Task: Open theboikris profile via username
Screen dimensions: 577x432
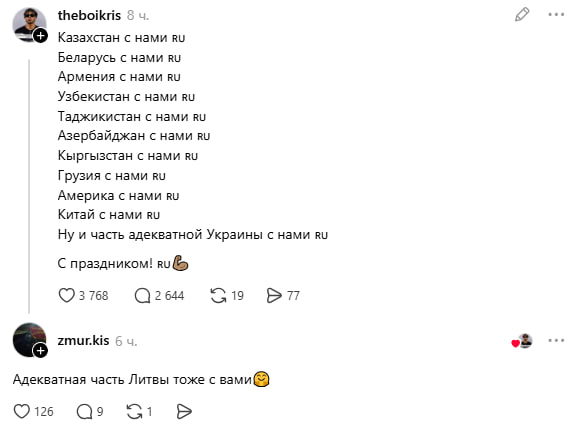Action: 89,15
